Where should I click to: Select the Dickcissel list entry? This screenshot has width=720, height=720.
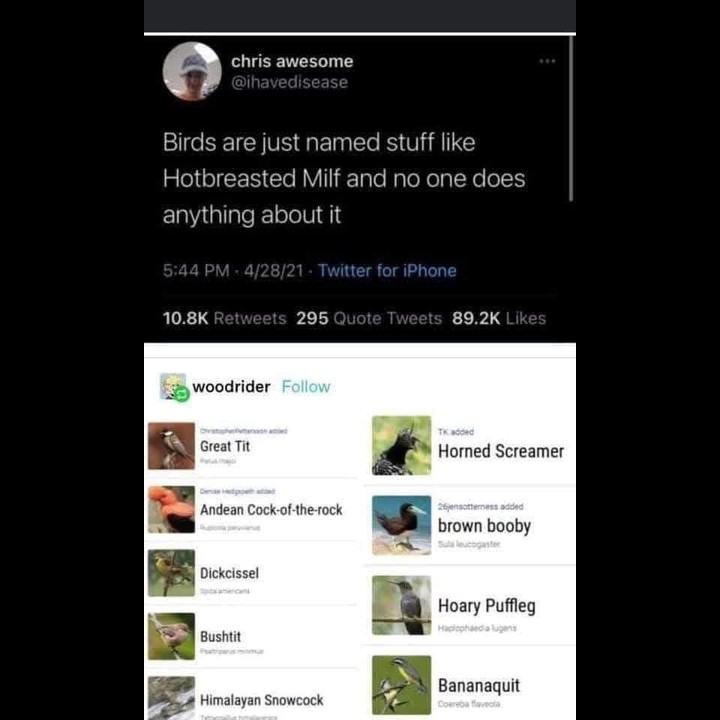pyautogui.click(x=252, y=573)
